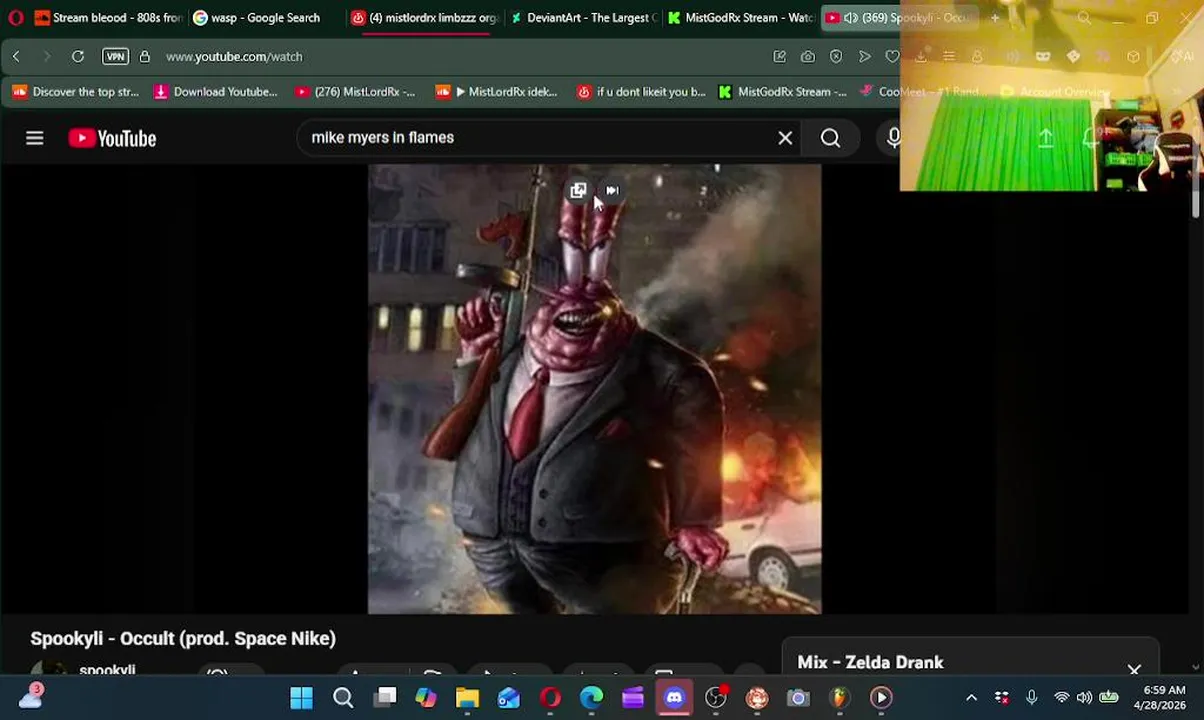Click the padlock site info icon
This screenshot has height=720, width=1204.
[x=145, y=57]
